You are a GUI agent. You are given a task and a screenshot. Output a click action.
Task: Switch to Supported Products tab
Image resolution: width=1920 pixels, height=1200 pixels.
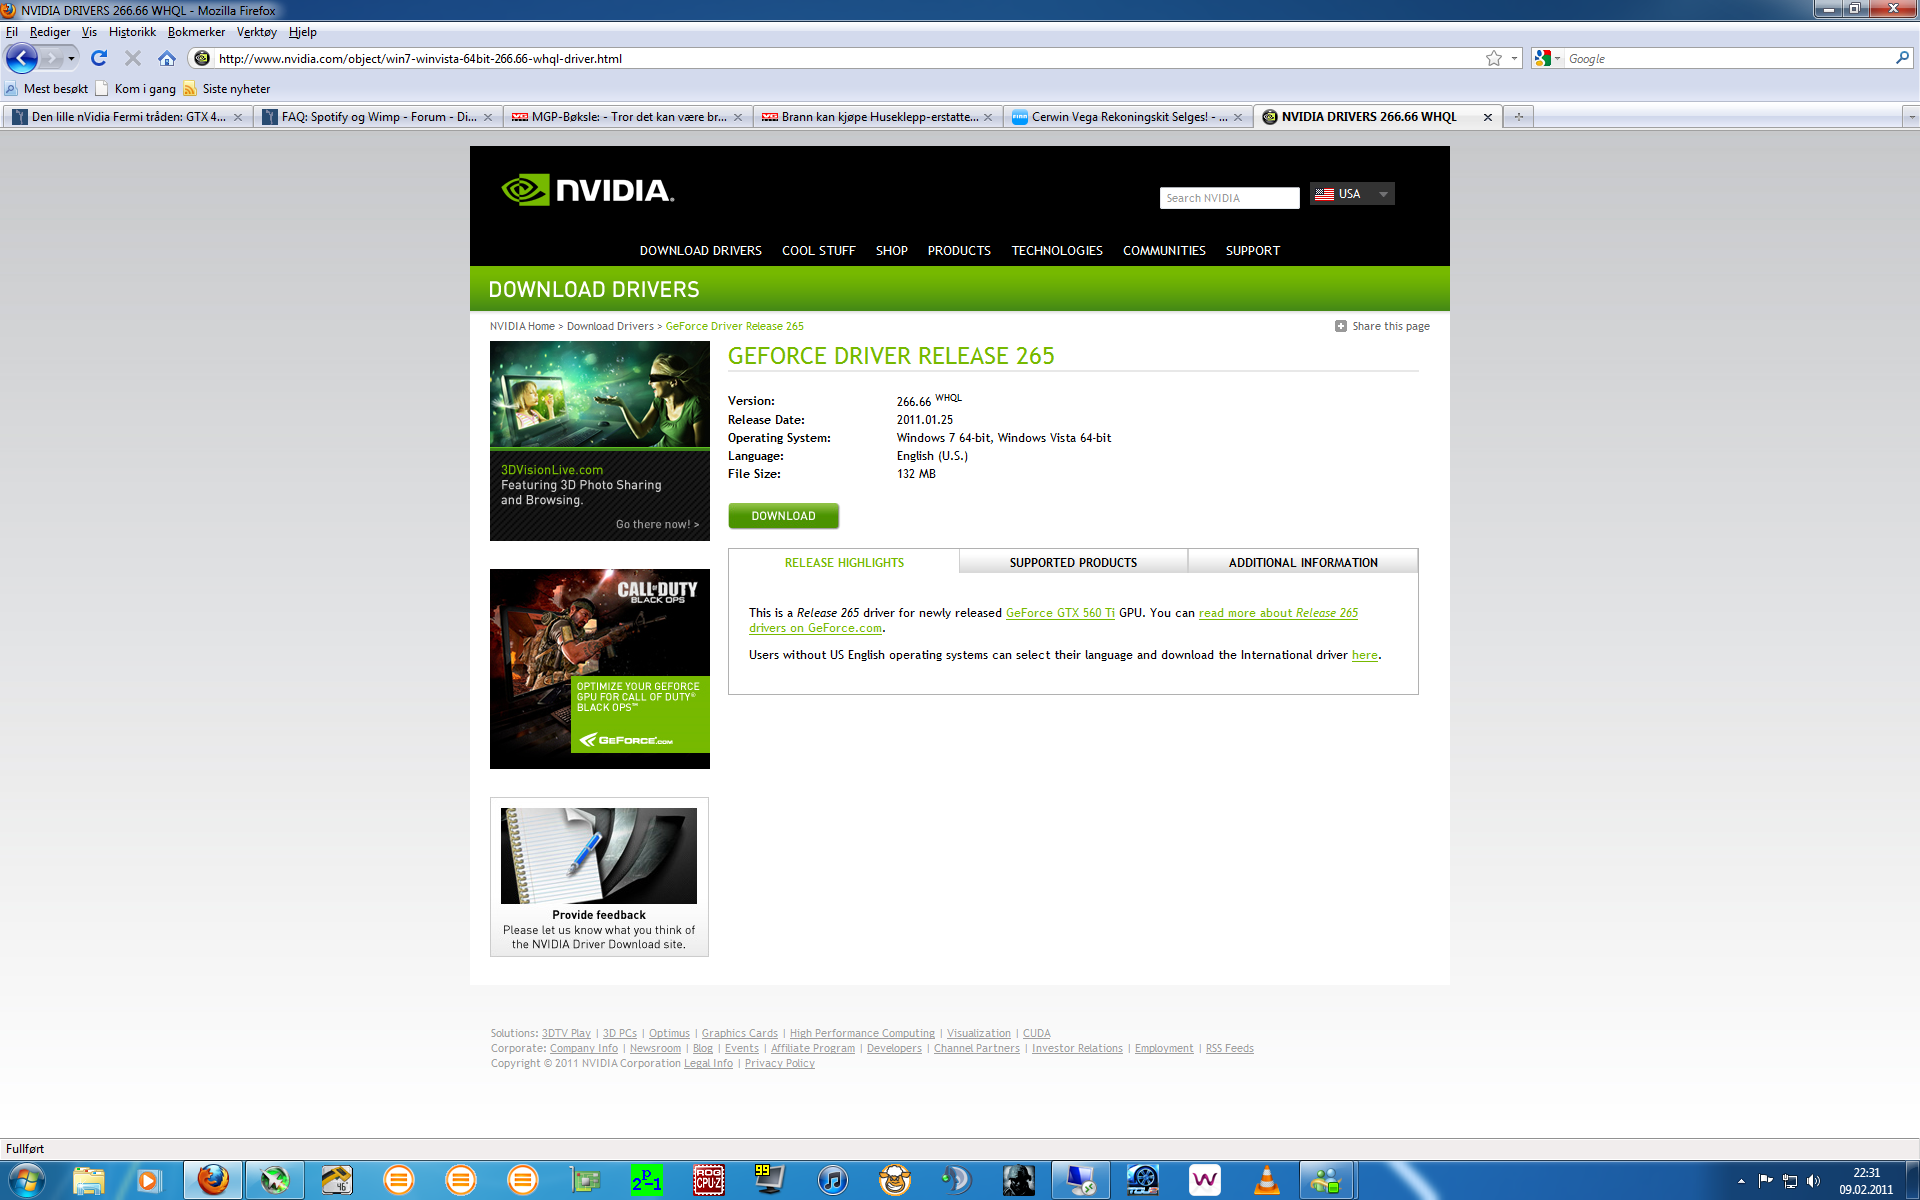1073,562
